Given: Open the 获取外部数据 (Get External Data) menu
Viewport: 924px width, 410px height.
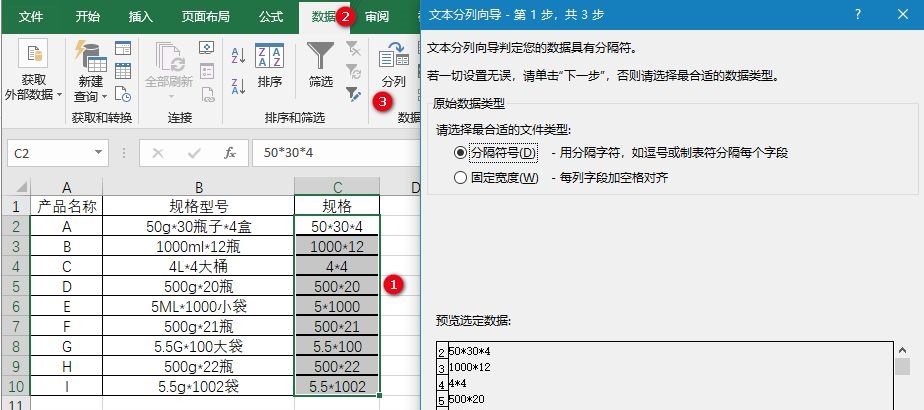Looking at the screenshot, I should click(x=34, y=70).
